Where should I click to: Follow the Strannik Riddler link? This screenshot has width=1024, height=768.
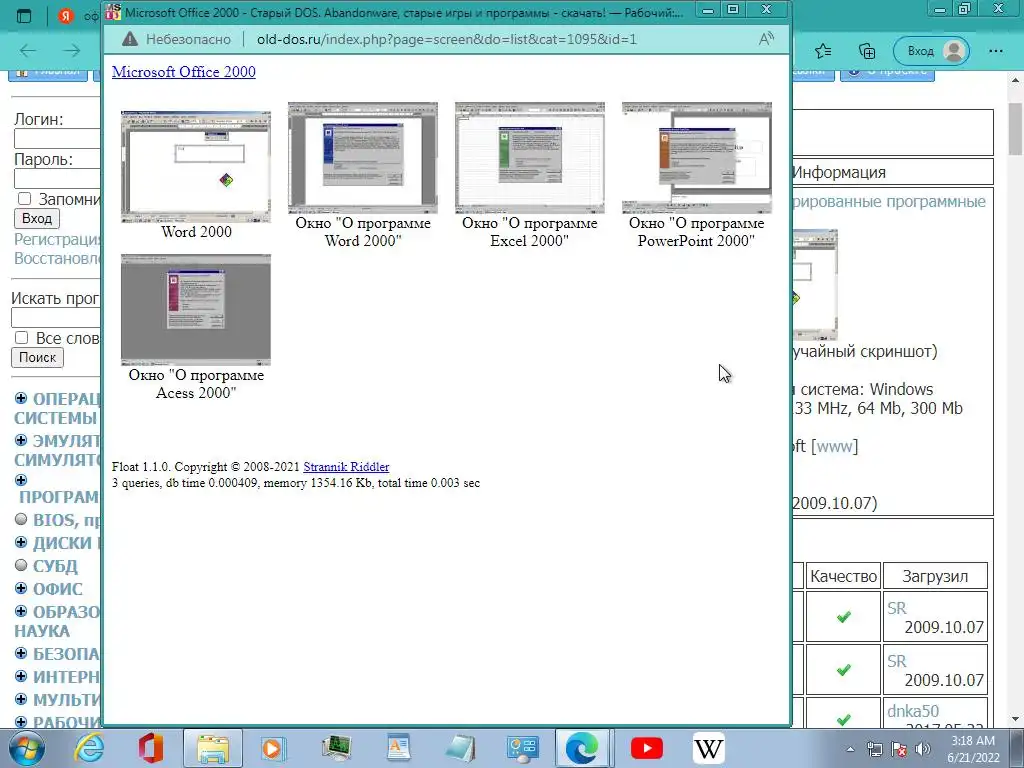(346, 467)
